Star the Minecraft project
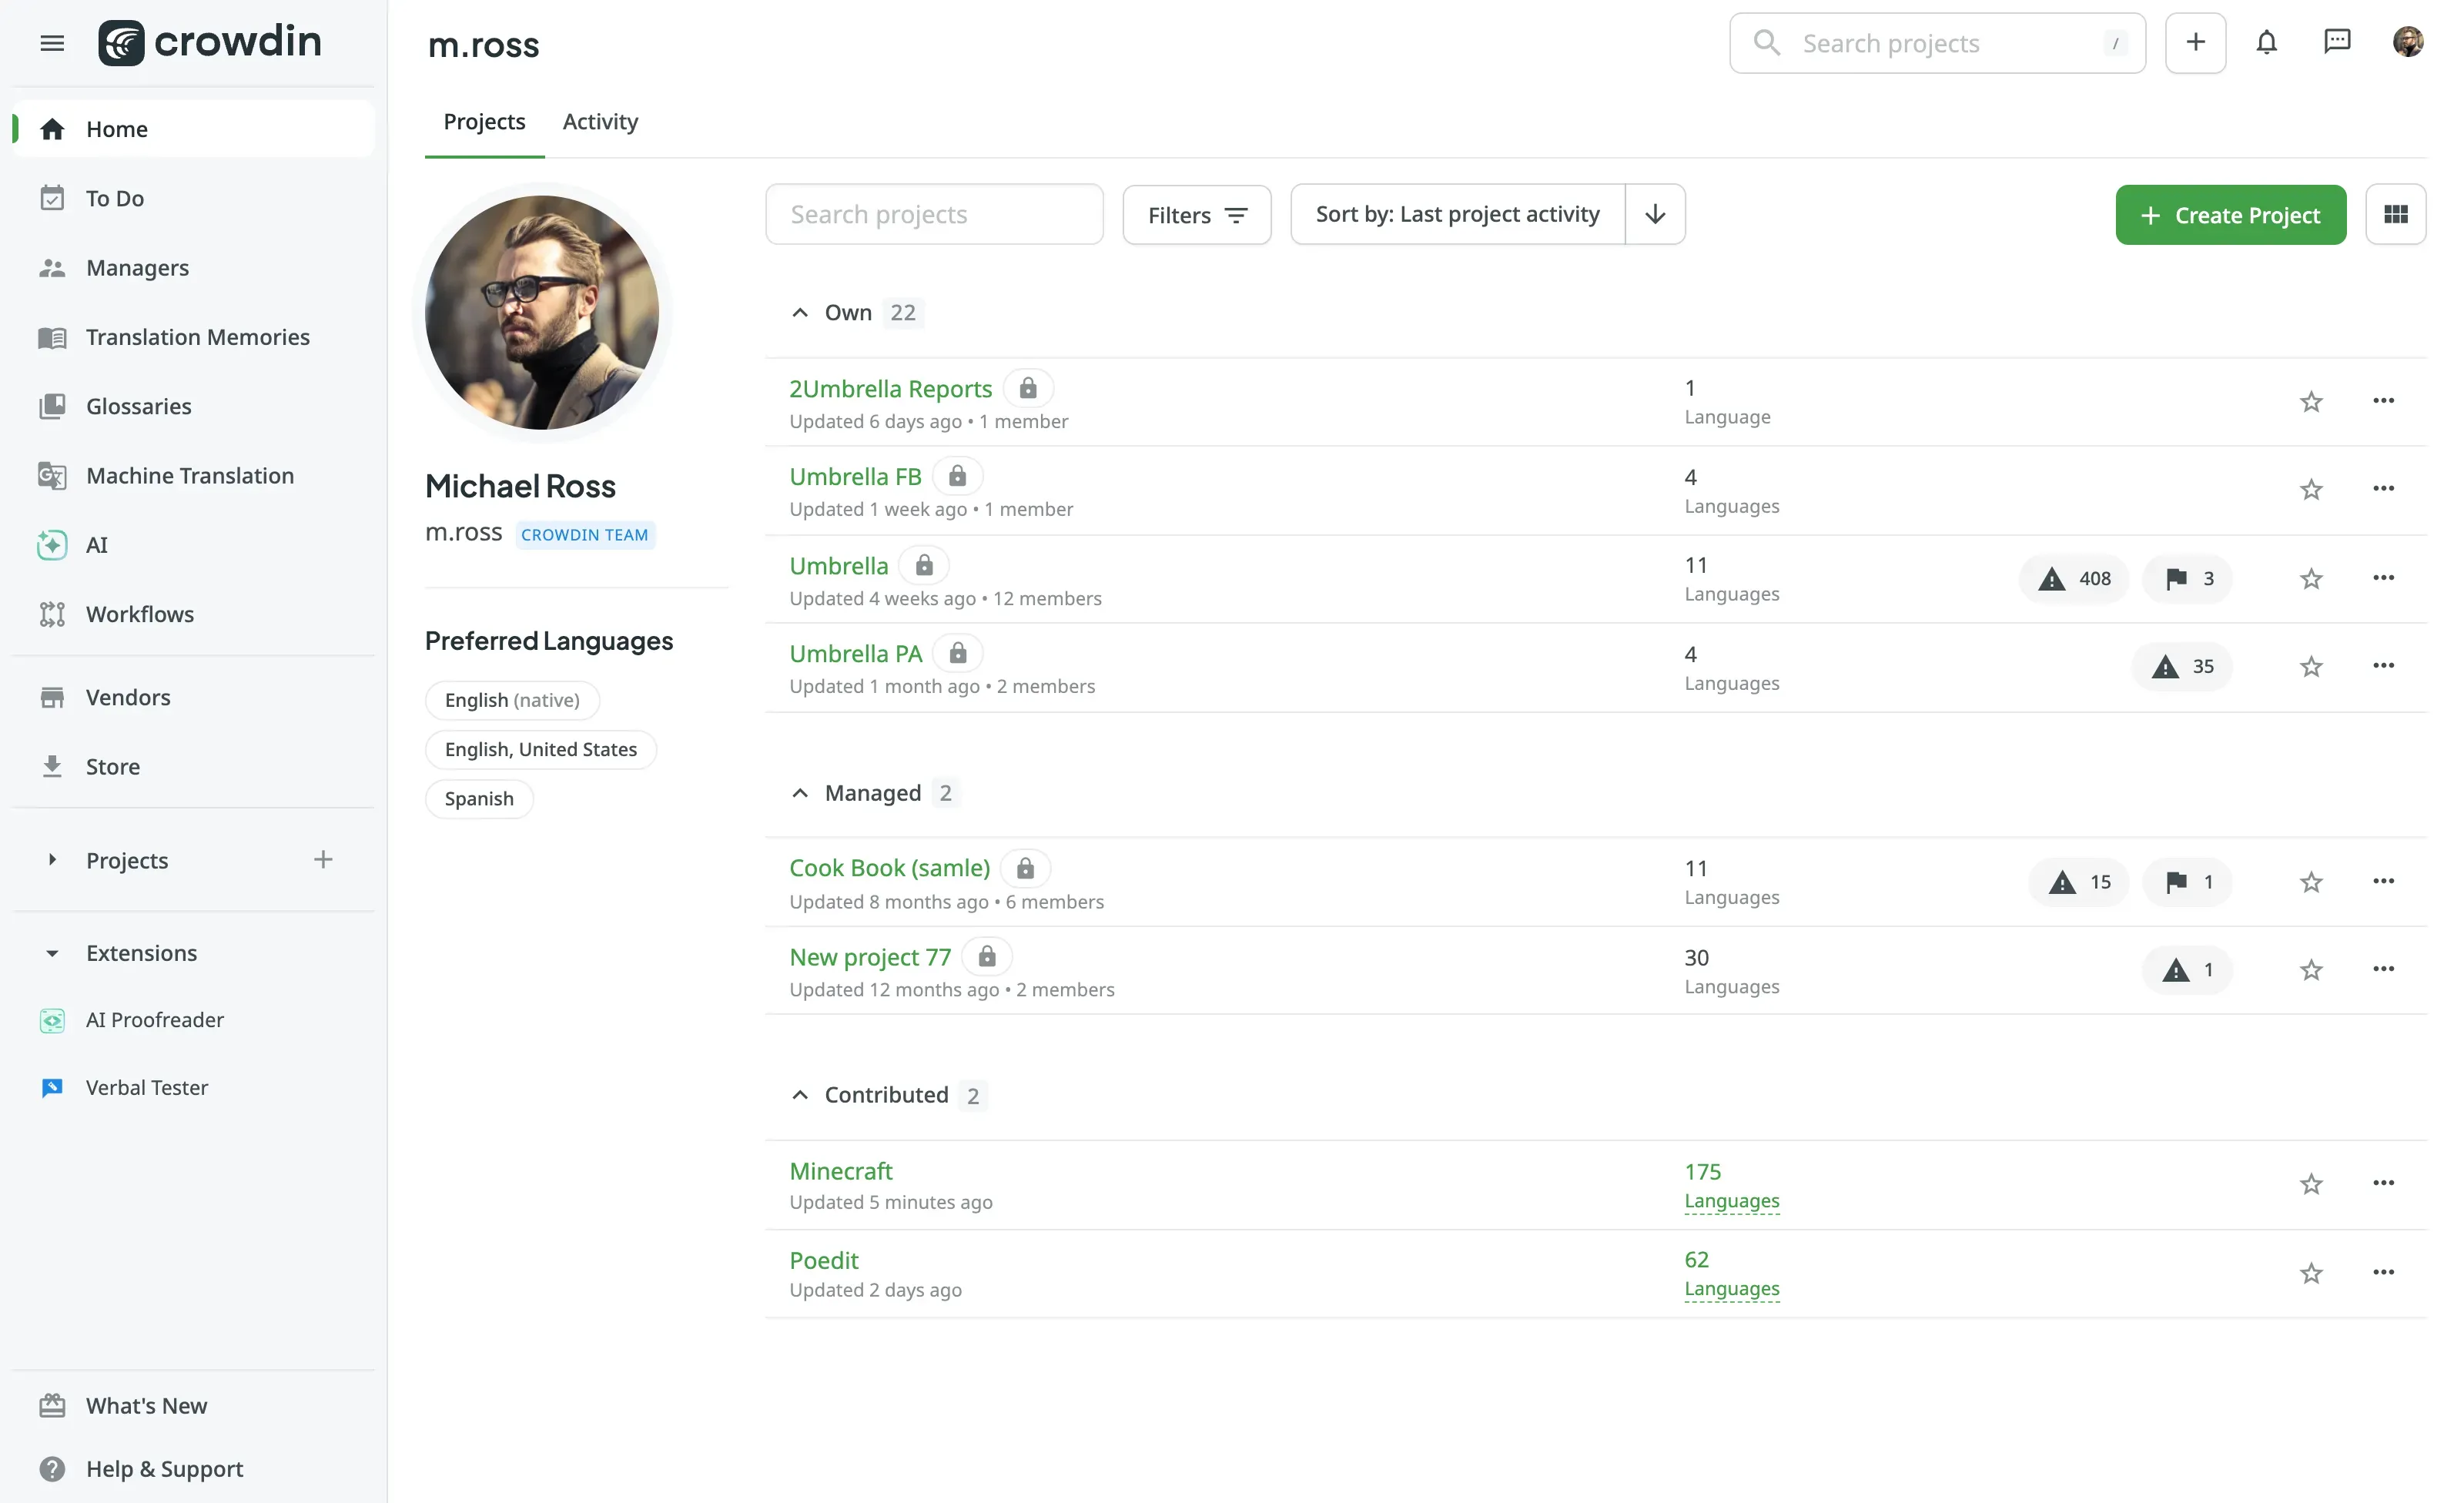 (x=2311, y=1184)
